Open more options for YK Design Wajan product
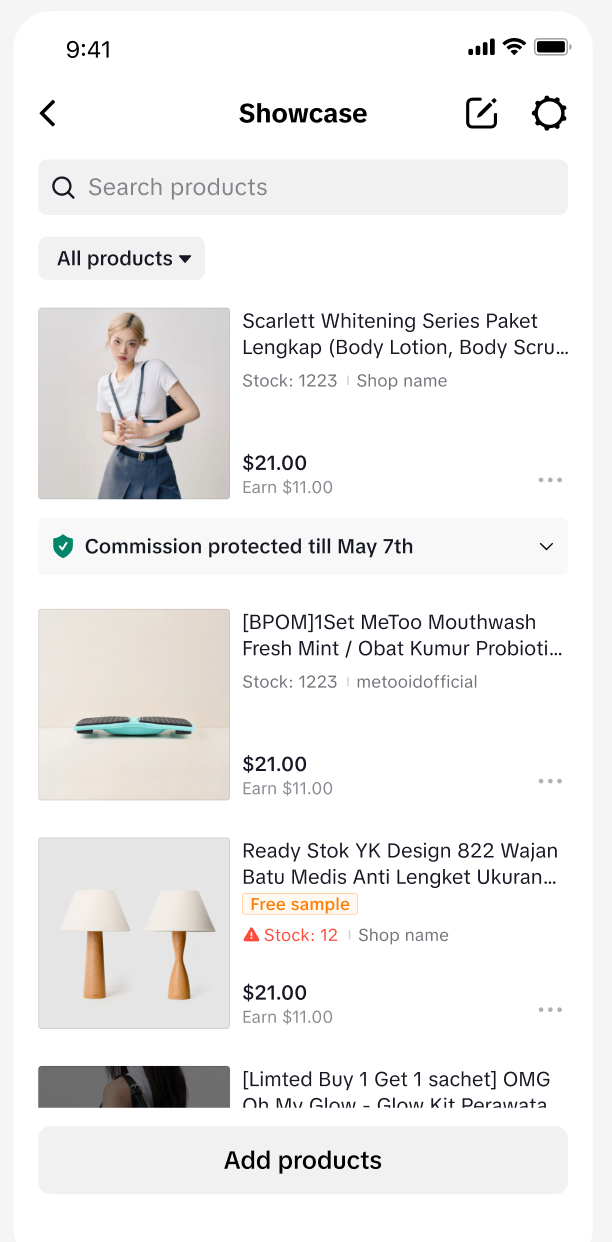The width and height of the screenshot is (612, 1242). point(550,1010)
